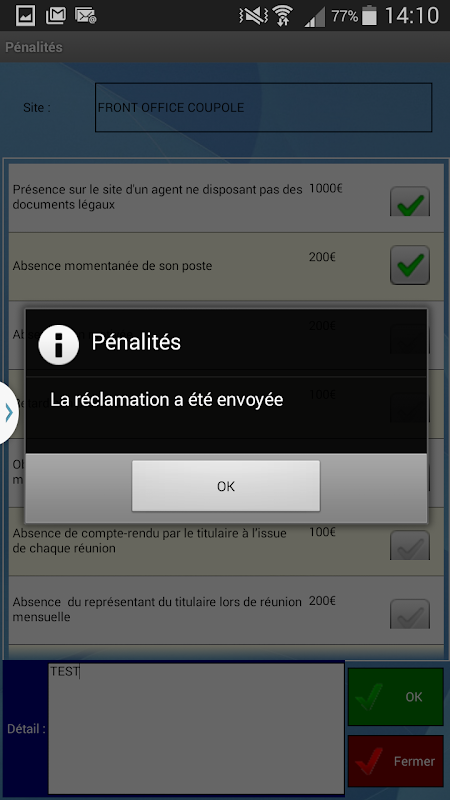
Task: Click the green OK validation button
Action: [395, 696]
